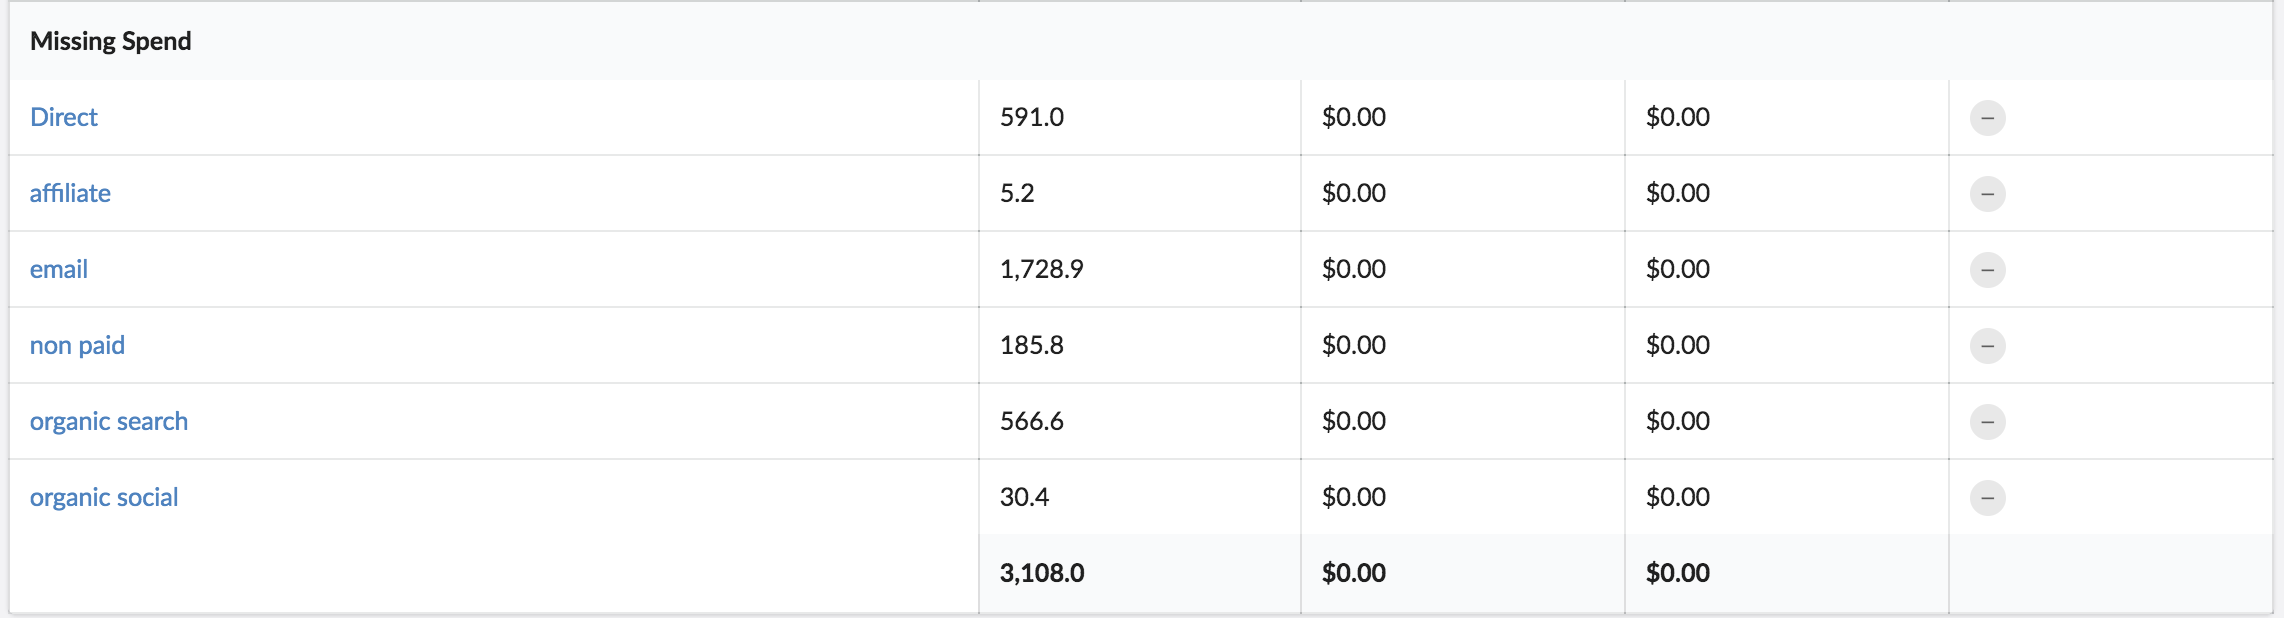The width and height of the screenshot is (2284, 618).
Task: Open the Direct channel link
Action: [64, 117]
